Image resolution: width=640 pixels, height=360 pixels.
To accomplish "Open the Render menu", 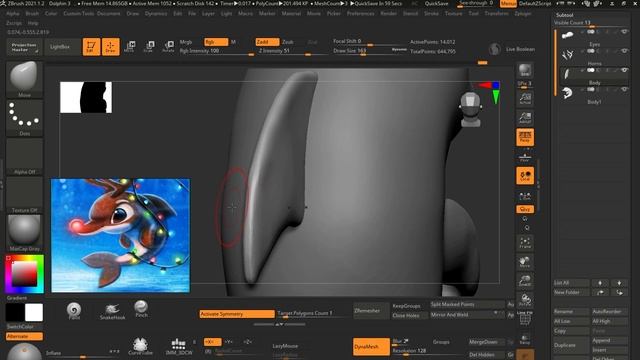I will point(388,13).
